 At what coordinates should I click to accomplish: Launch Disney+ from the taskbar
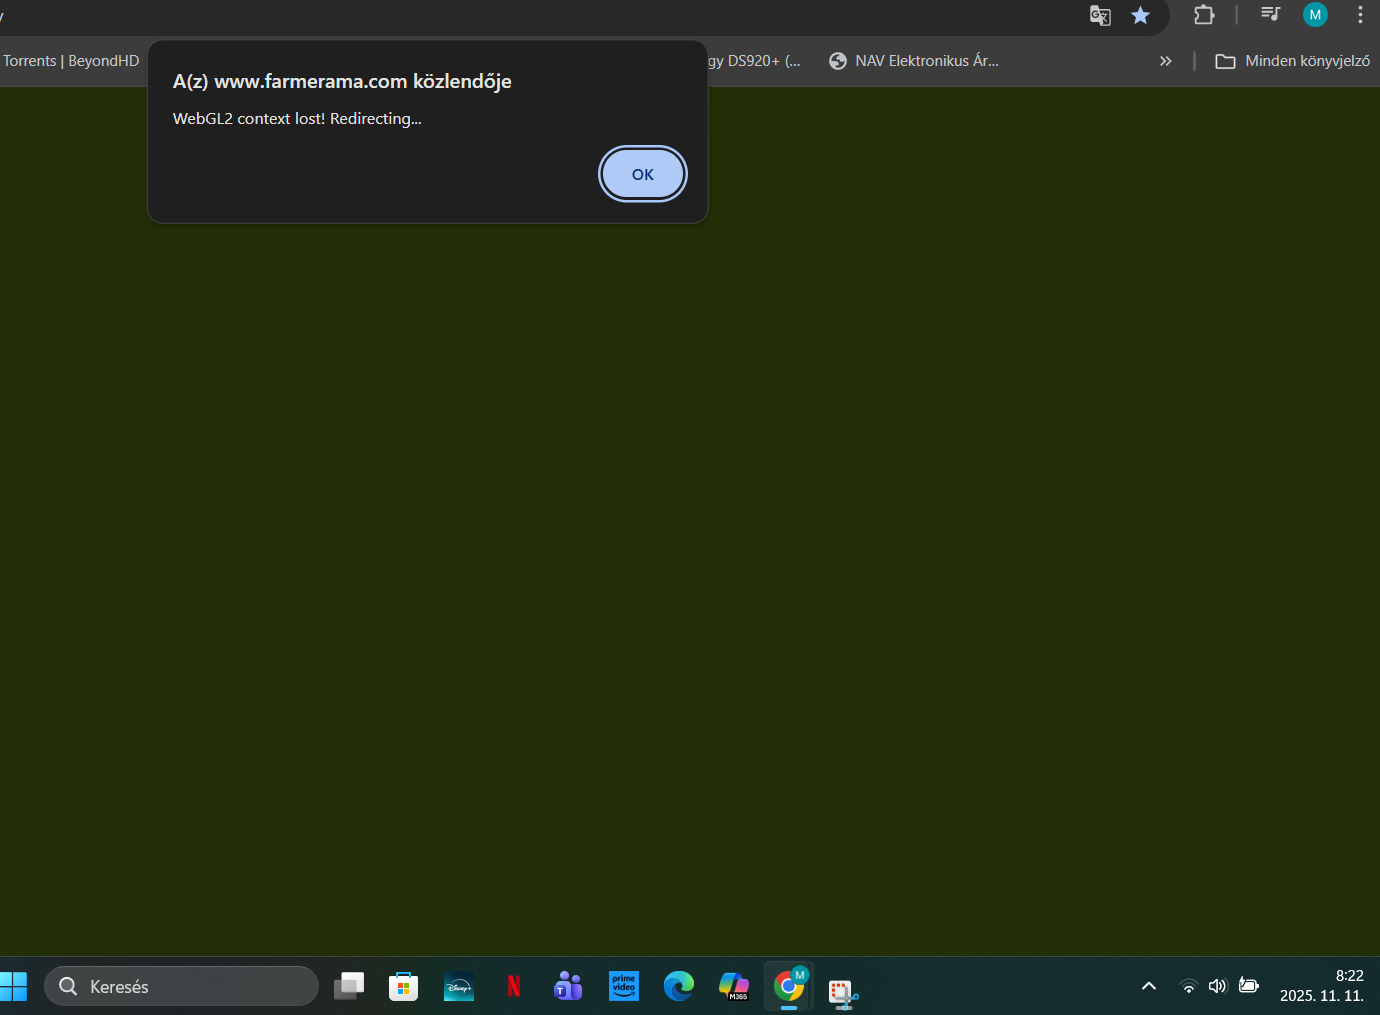(x=459, y=987)
